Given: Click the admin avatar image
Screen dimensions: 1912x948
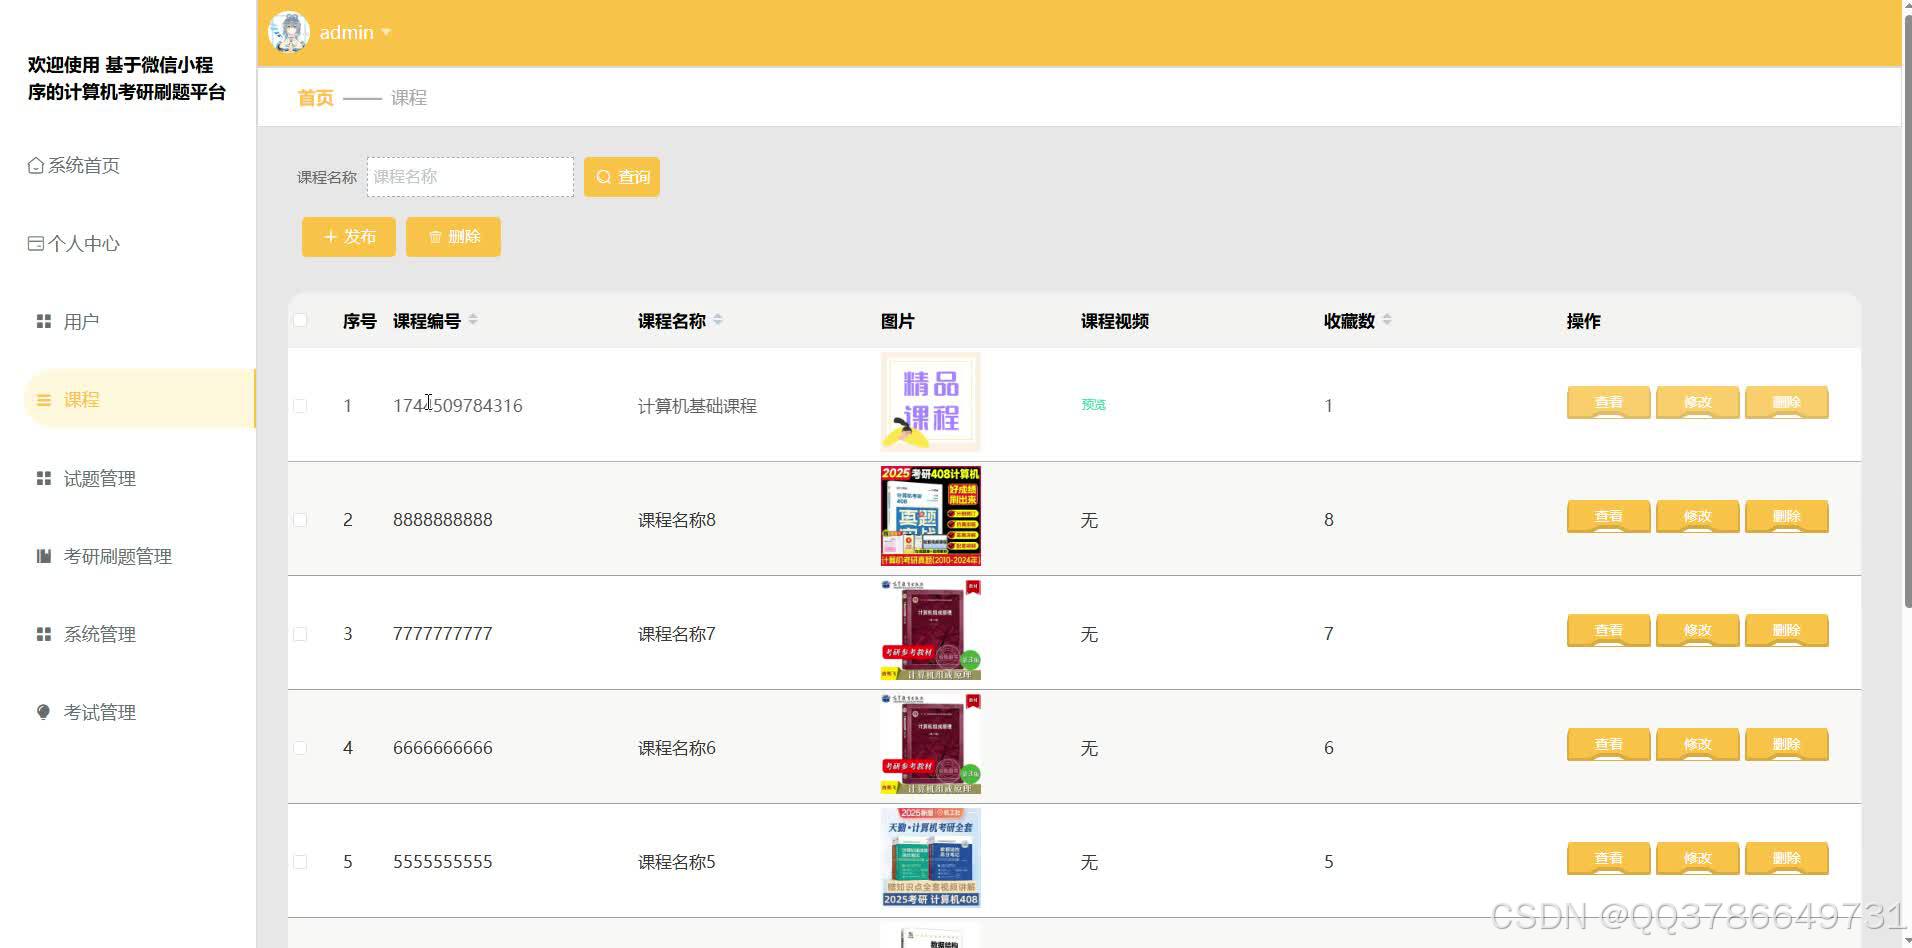Looking at the screenshot, I should pyautogui.click(x=288, y=31).
